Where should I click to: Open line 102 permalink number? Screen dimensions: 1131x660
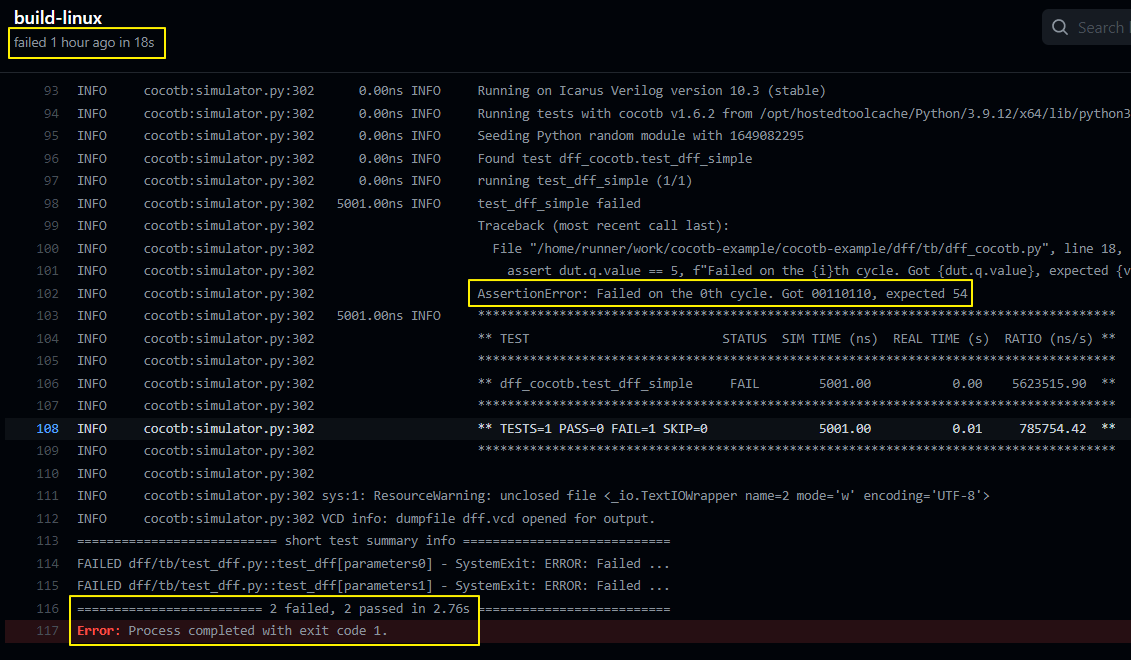tap(47, 293)
